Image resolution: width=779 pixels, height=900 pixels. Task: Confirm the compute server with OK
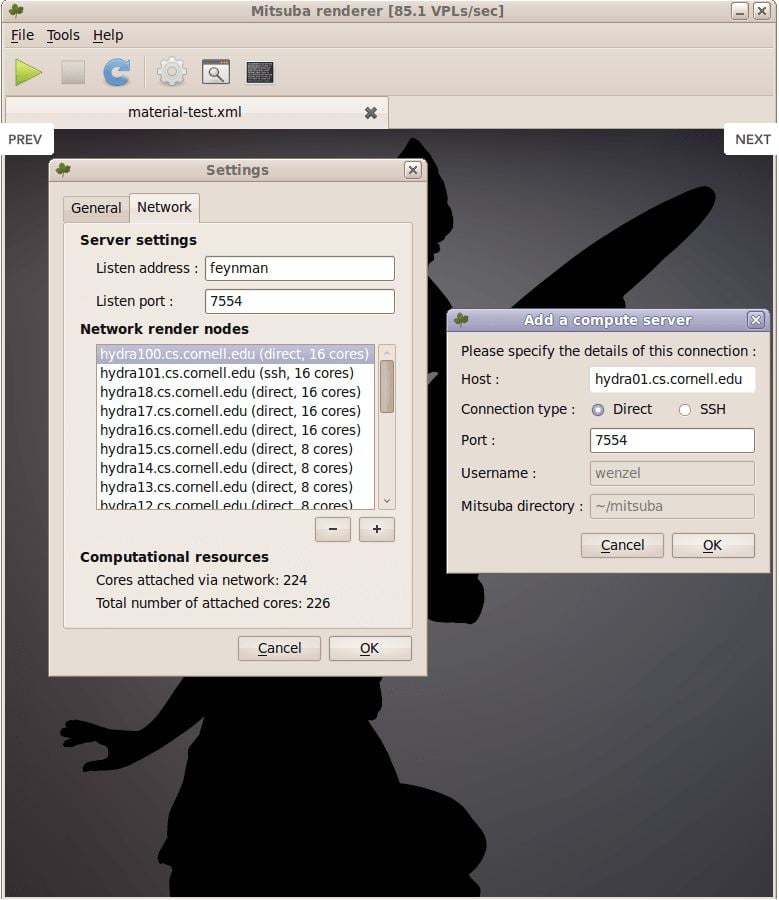pyautogui.click(x=713, y=545)
